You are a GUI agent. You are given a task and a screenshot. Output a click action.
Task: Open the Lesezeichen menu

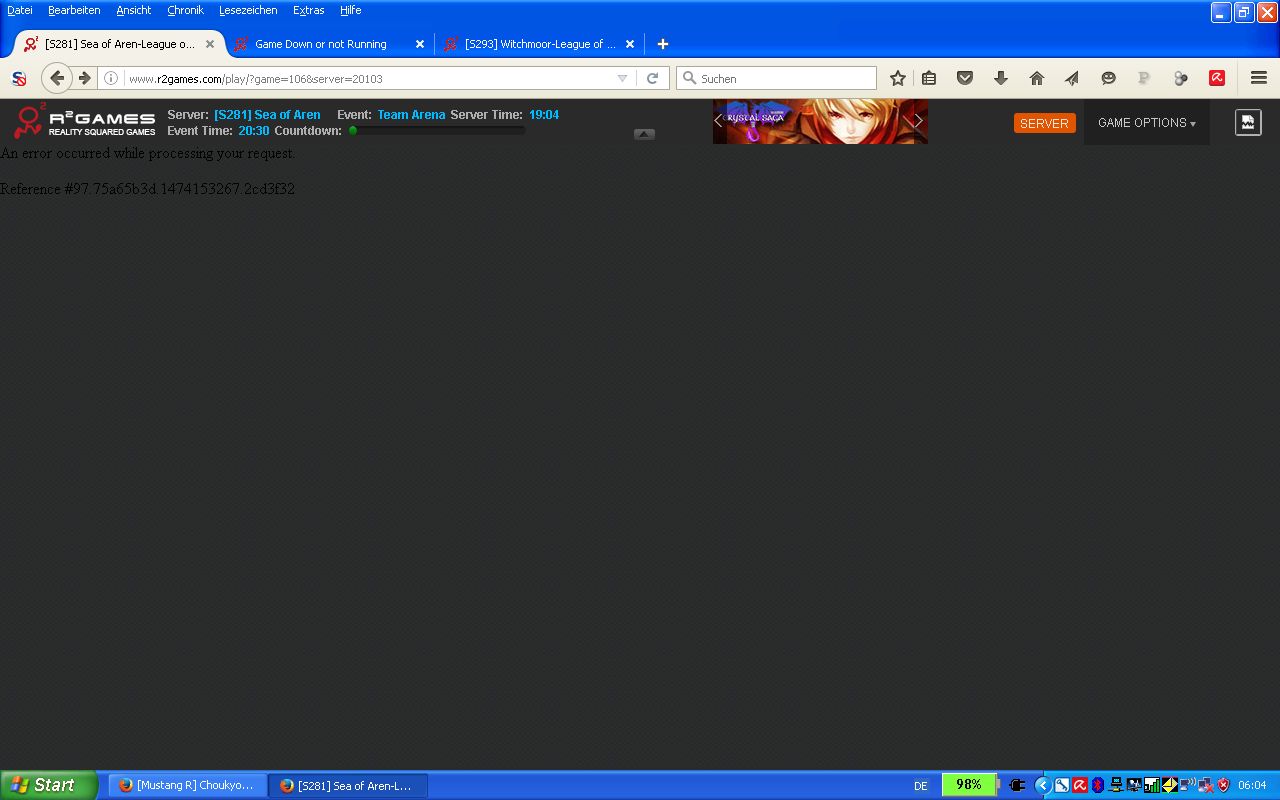[x=248, y=10]
